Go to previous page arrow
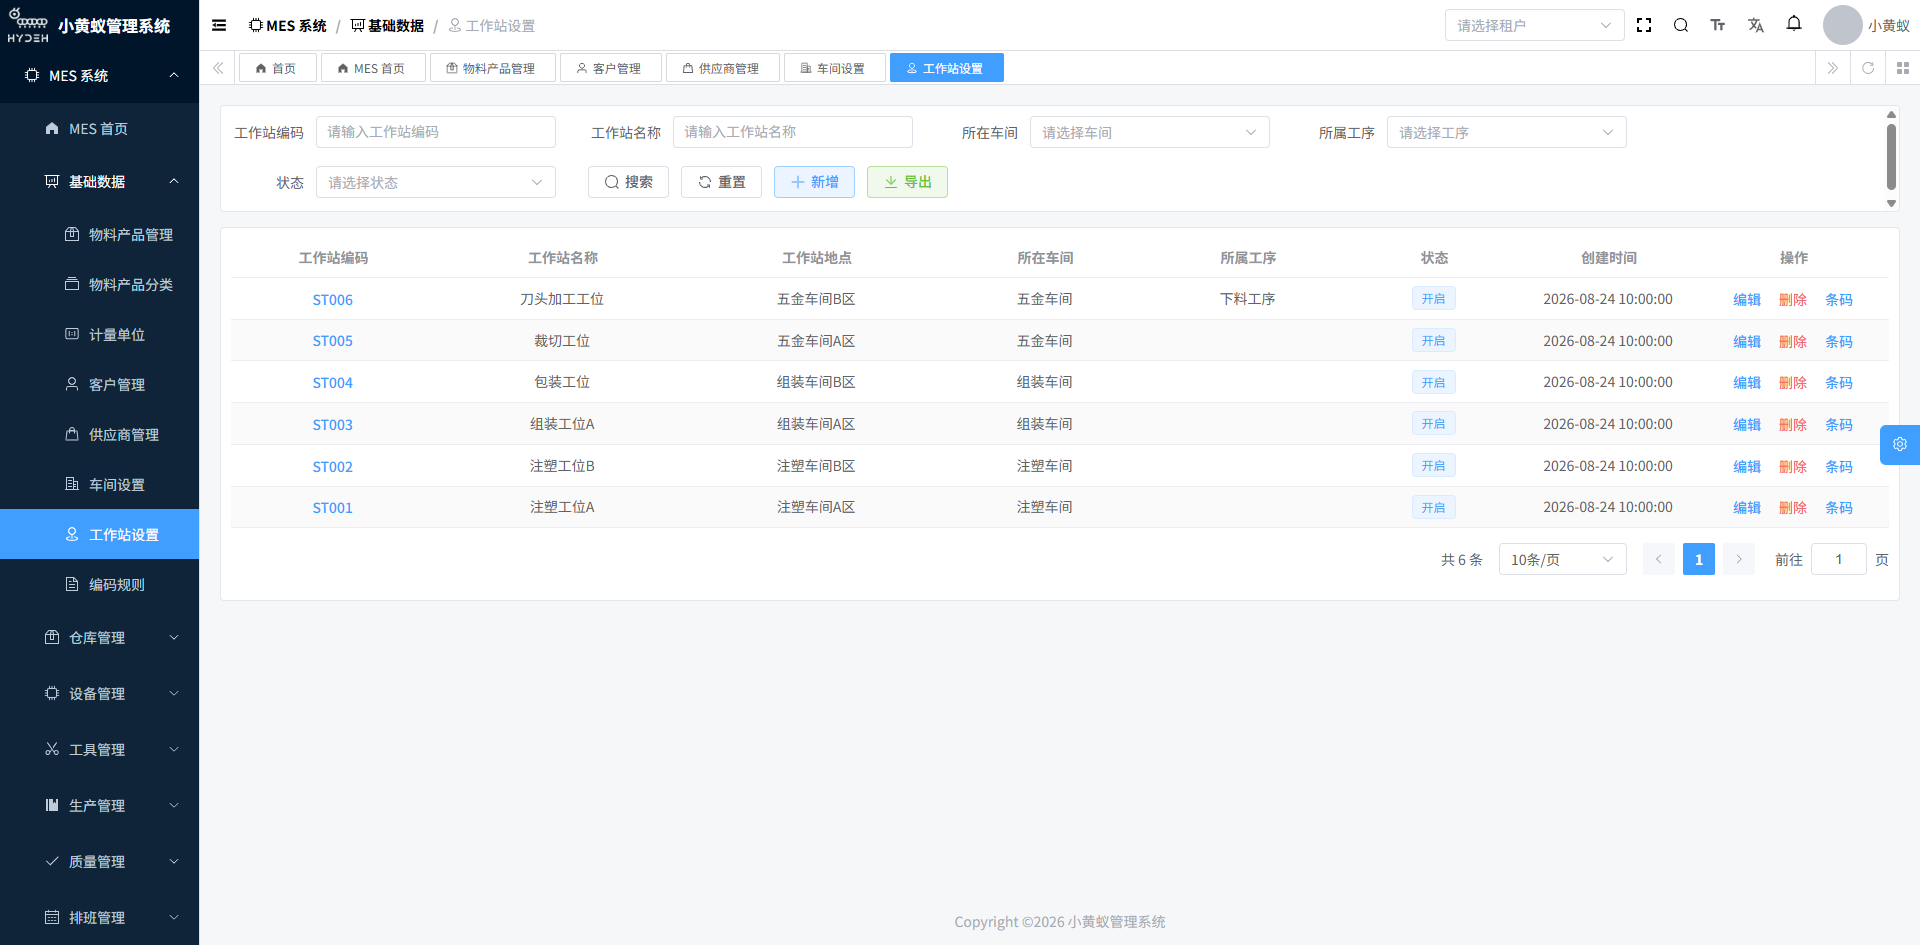The height and width of the screenshot is (945, 1920). point(1658,559)
